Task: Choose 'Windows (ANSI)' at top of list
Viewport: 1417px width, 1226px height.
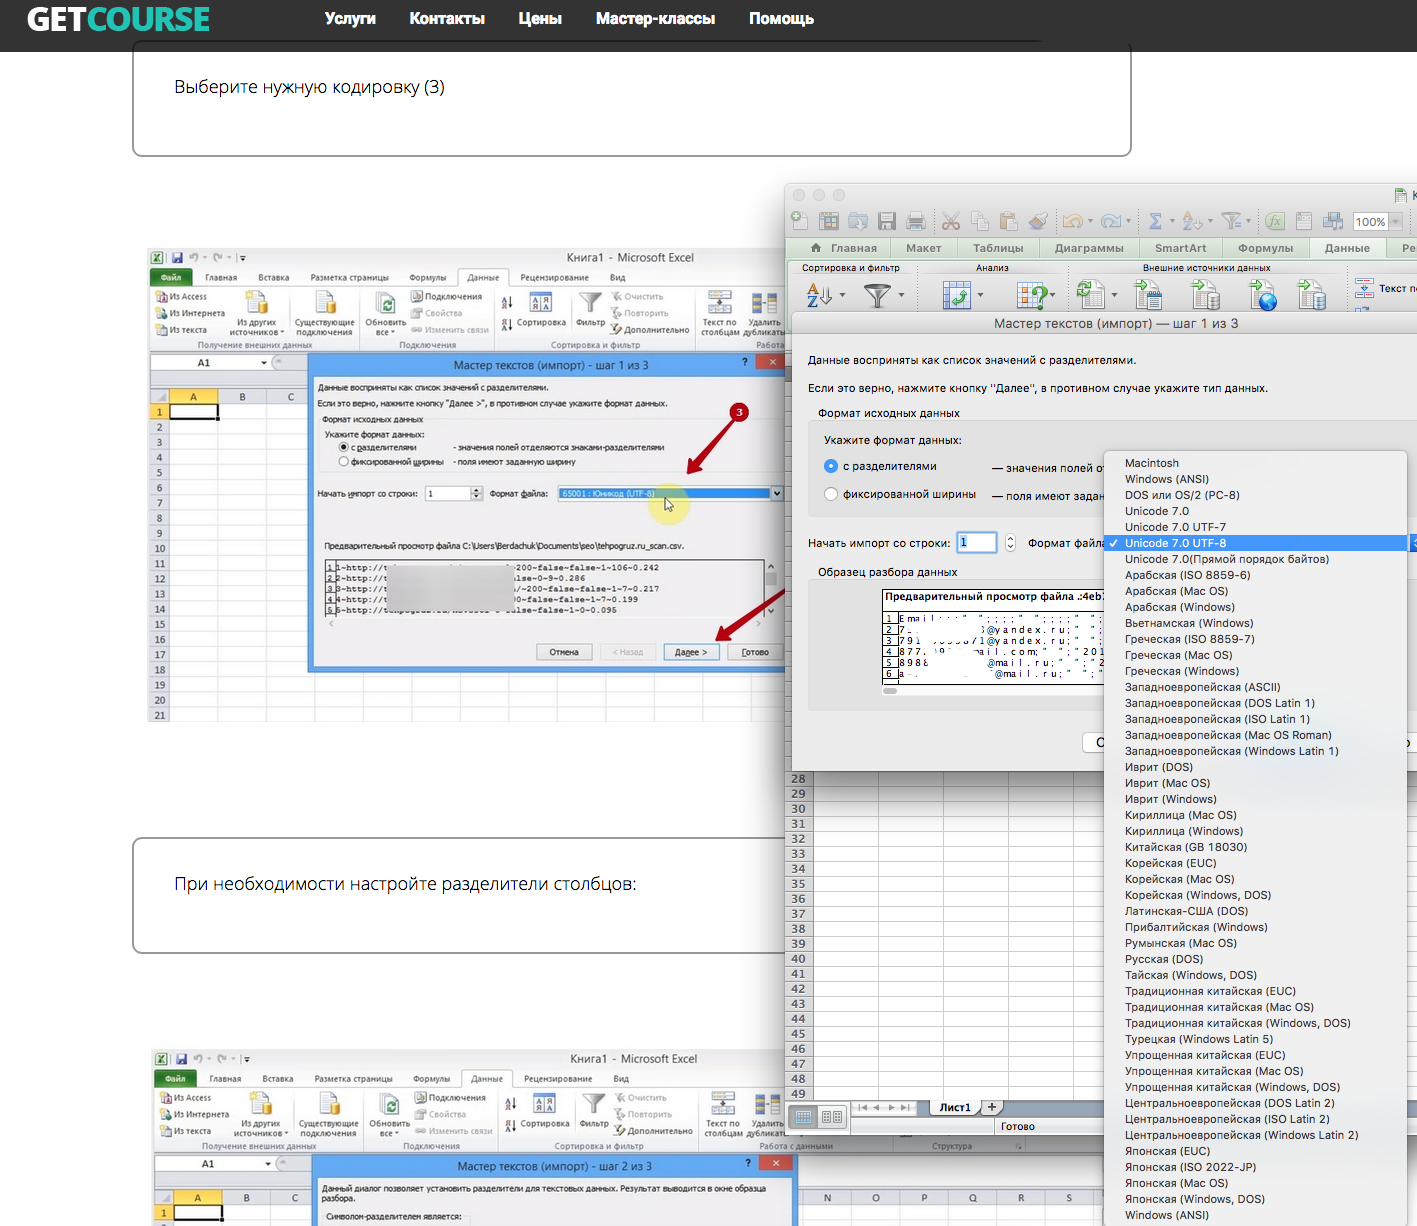Action: [1166, 479]
